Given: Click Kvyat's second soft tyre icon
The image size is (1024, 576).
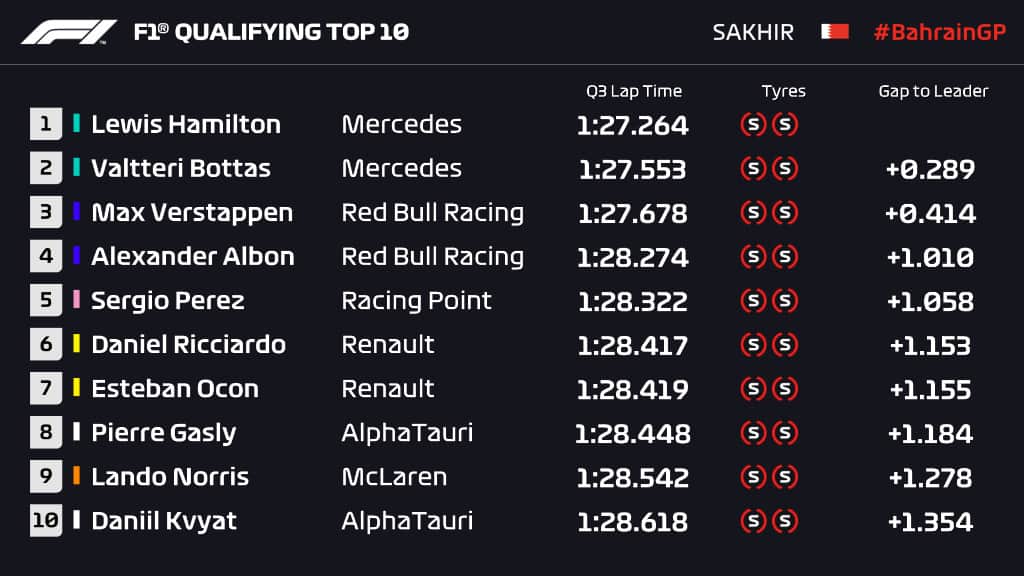Looking at the screenshot, I should [786, 521].
